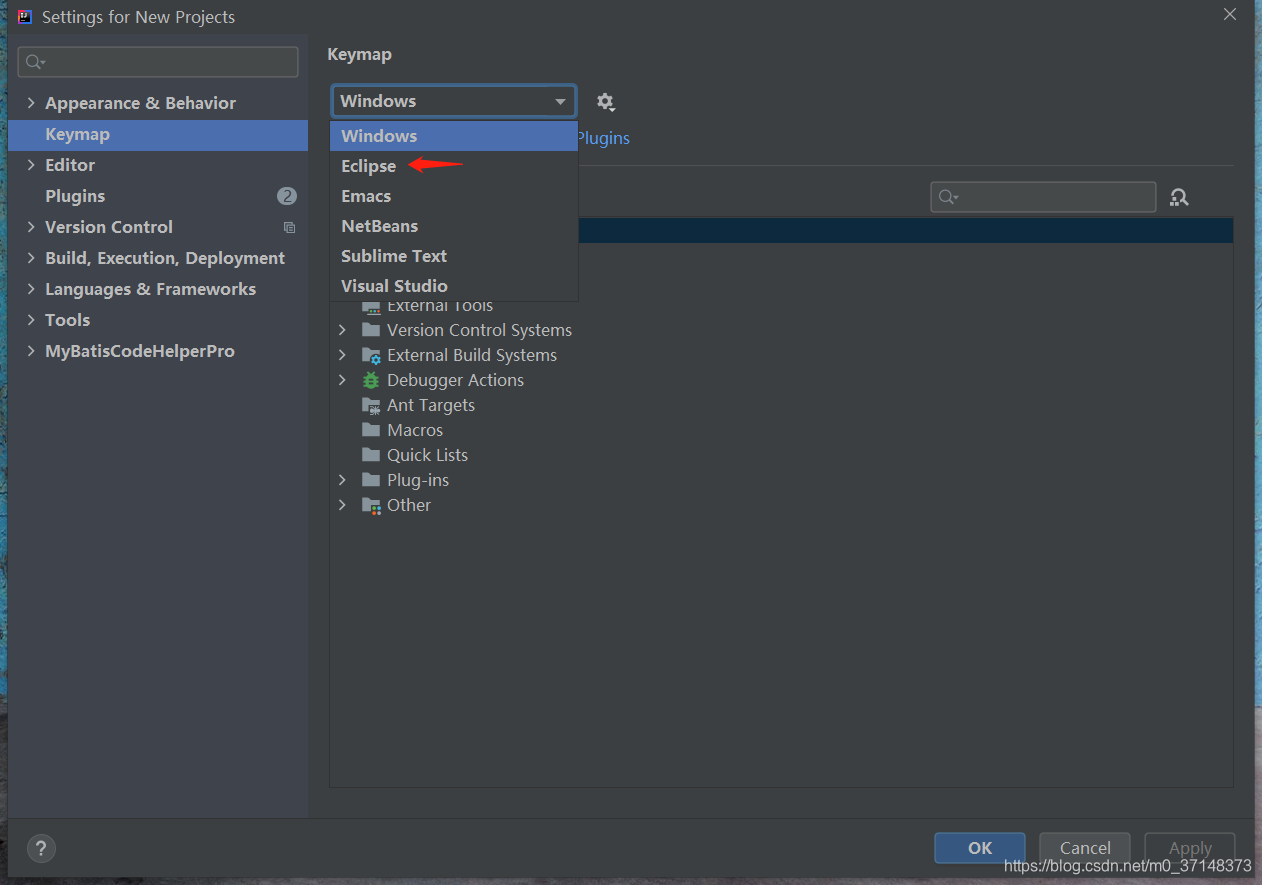This screenshot has height=885, width=1262.
Task: Choose Eclipse keymap from dropdown list
Action: [454, 166]
